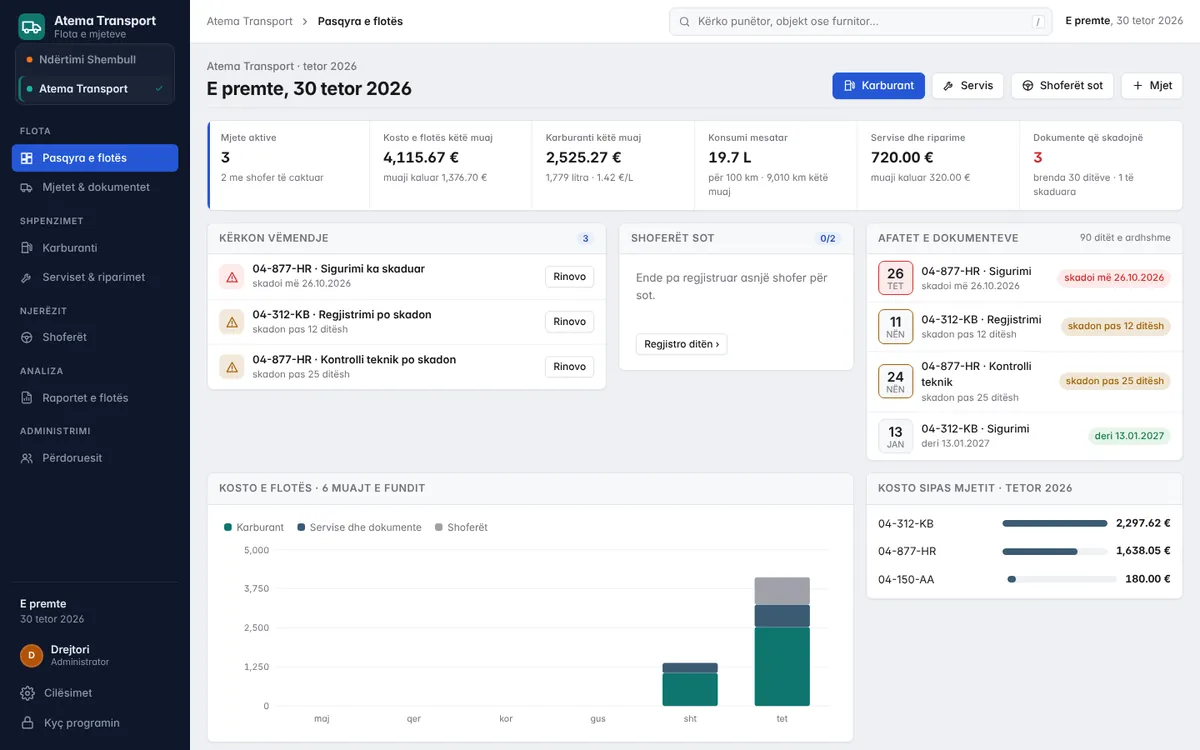This screenshot has height=750, width=1200.
Task: Click the Regjistro ditën button
Action: tap(682, 344)
